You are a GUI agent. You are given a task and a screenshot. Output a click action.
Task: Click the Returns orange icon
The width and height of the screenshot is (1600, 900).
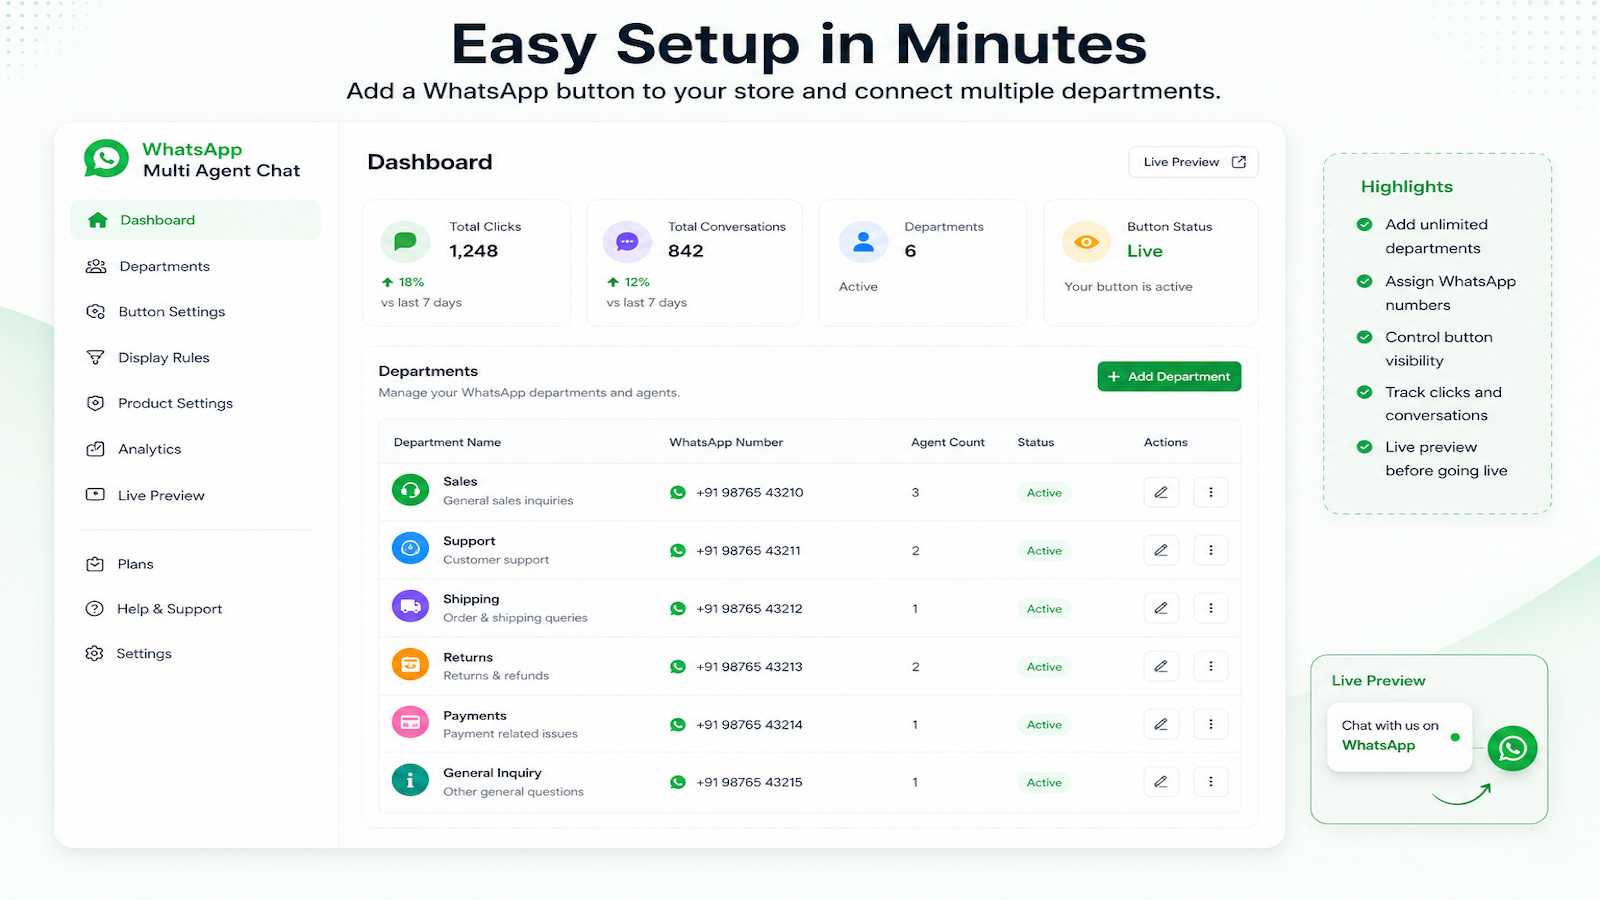click(x=410, y=665)
